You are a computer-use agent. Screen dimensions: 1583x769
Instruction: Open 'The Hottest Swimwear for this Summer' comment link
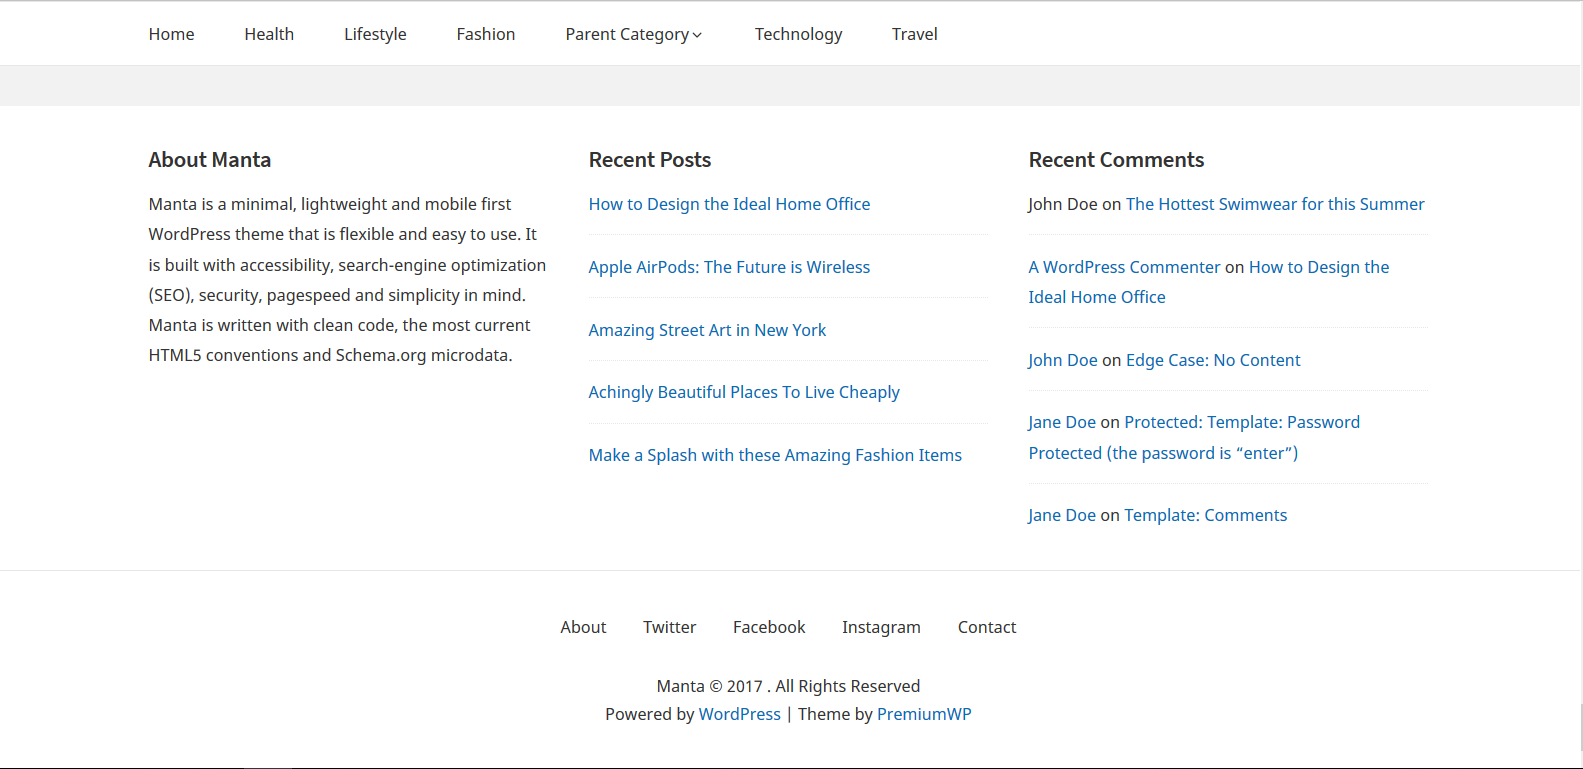[x=1275, y=204]
